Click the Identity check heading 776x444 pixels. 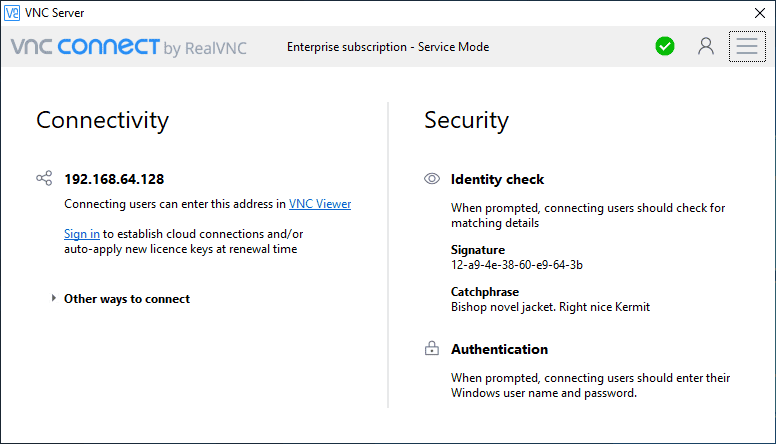pos(497,179)
